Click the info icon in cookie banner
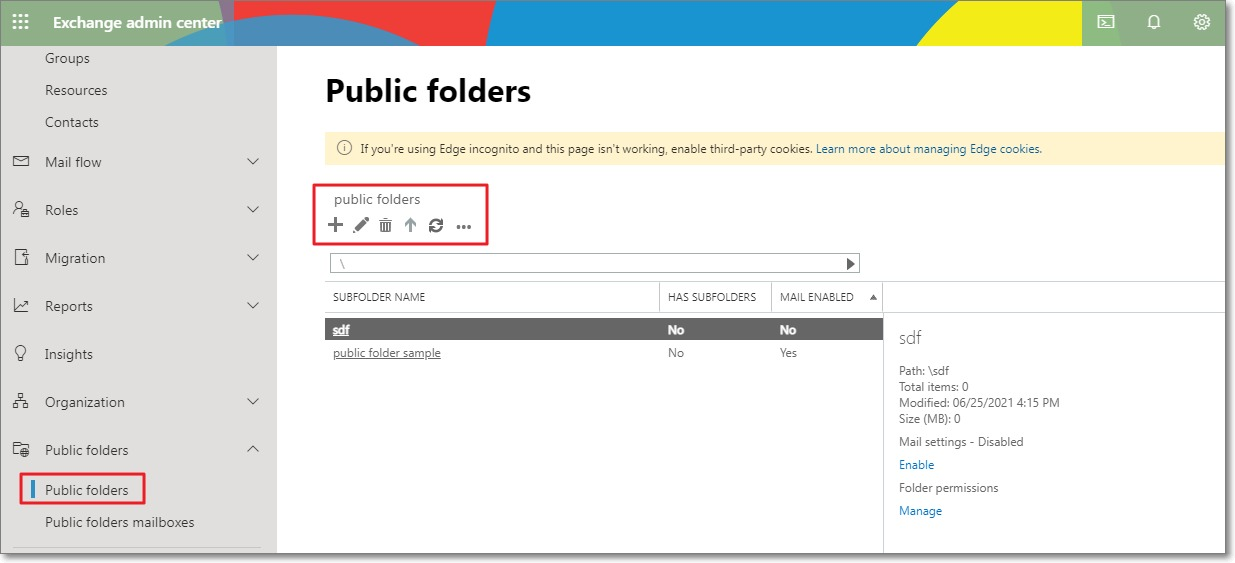1235x563 pixels. pos(344,149)
